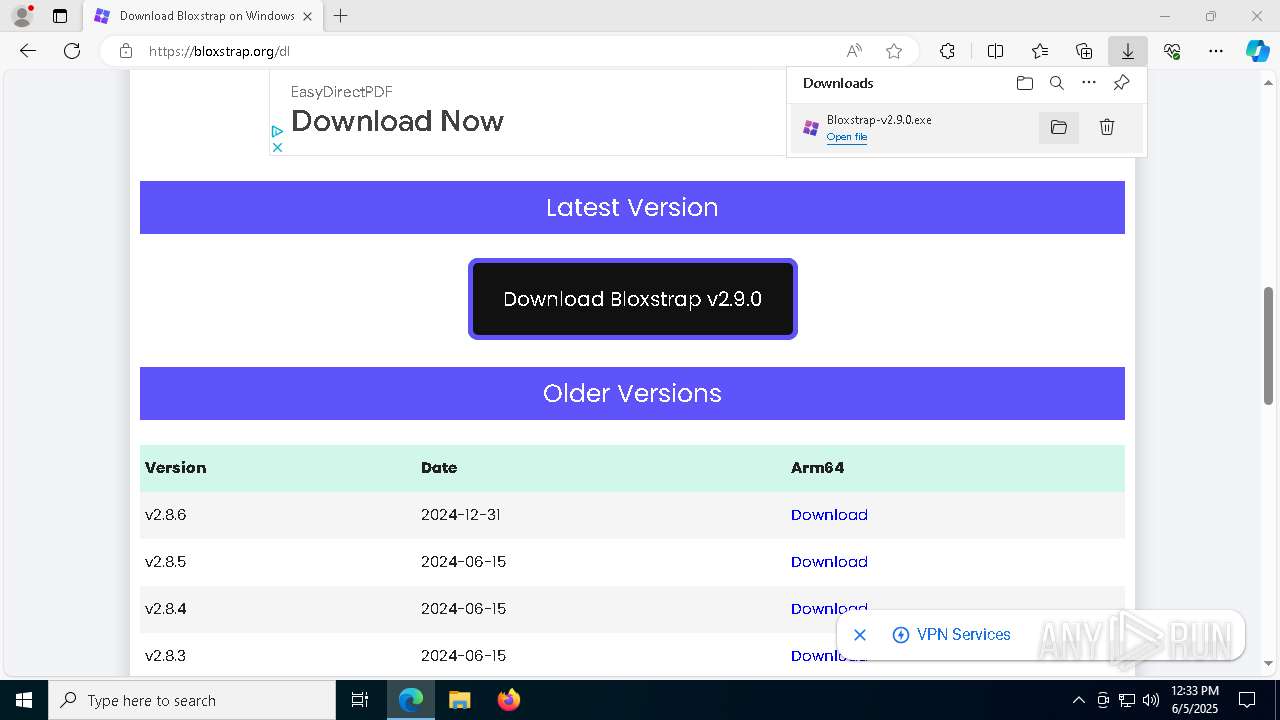Download v2.8.5 Arm64 build

pos(829,562)
